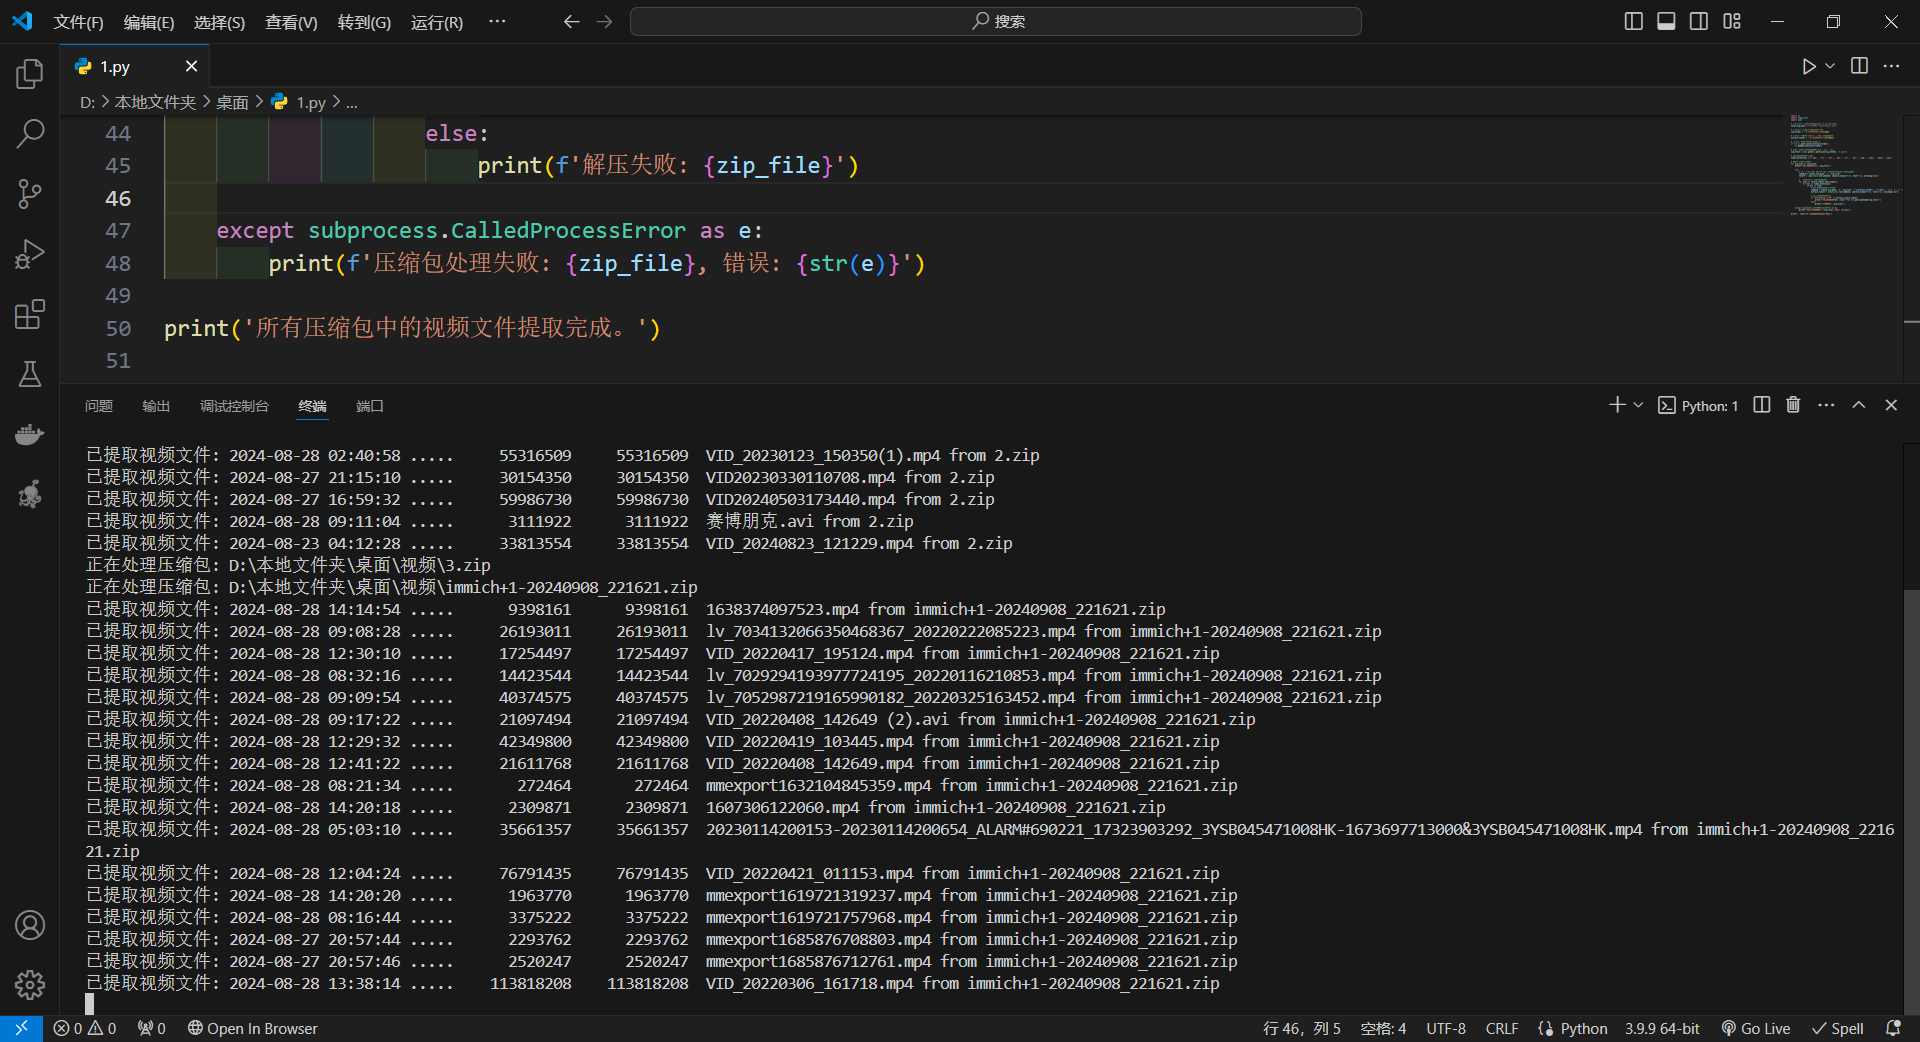Close the 1.py editor tab

pyautogui.click(x=191, y=66)
